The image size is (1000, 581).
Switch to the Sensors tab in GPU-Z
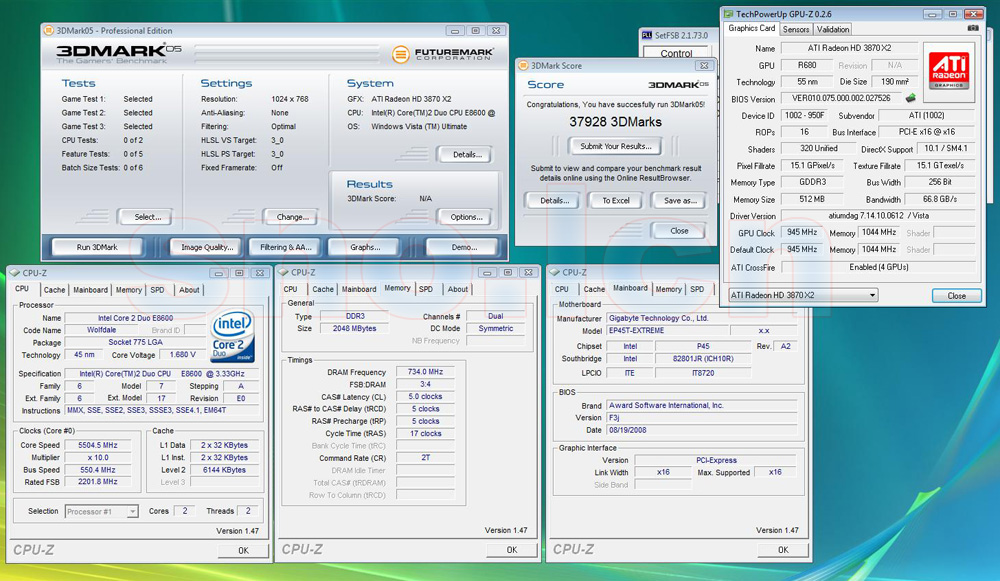(x=795, y=29)
